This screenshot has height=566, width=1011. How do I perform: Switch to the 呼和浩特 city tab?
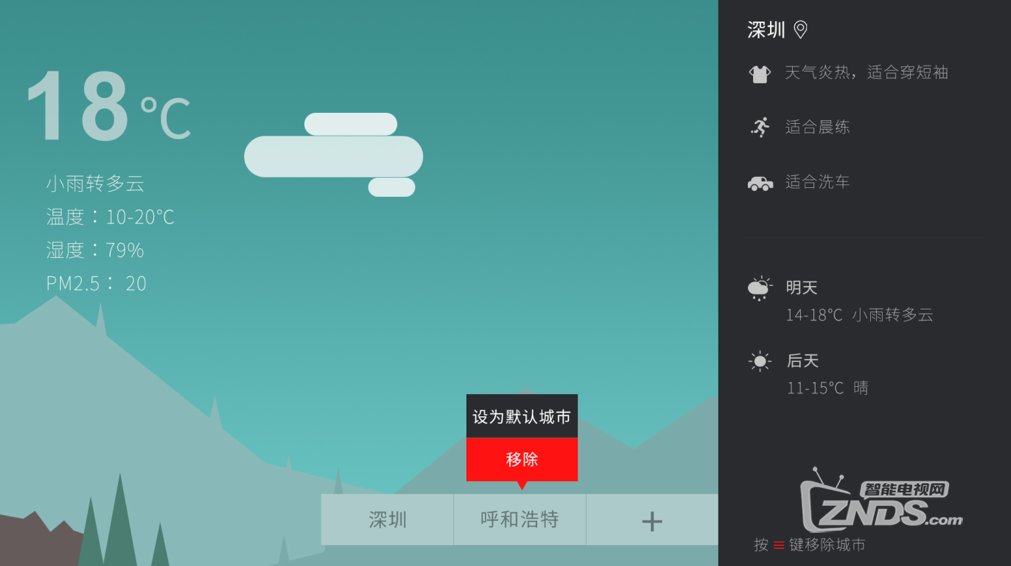point(520,520)
